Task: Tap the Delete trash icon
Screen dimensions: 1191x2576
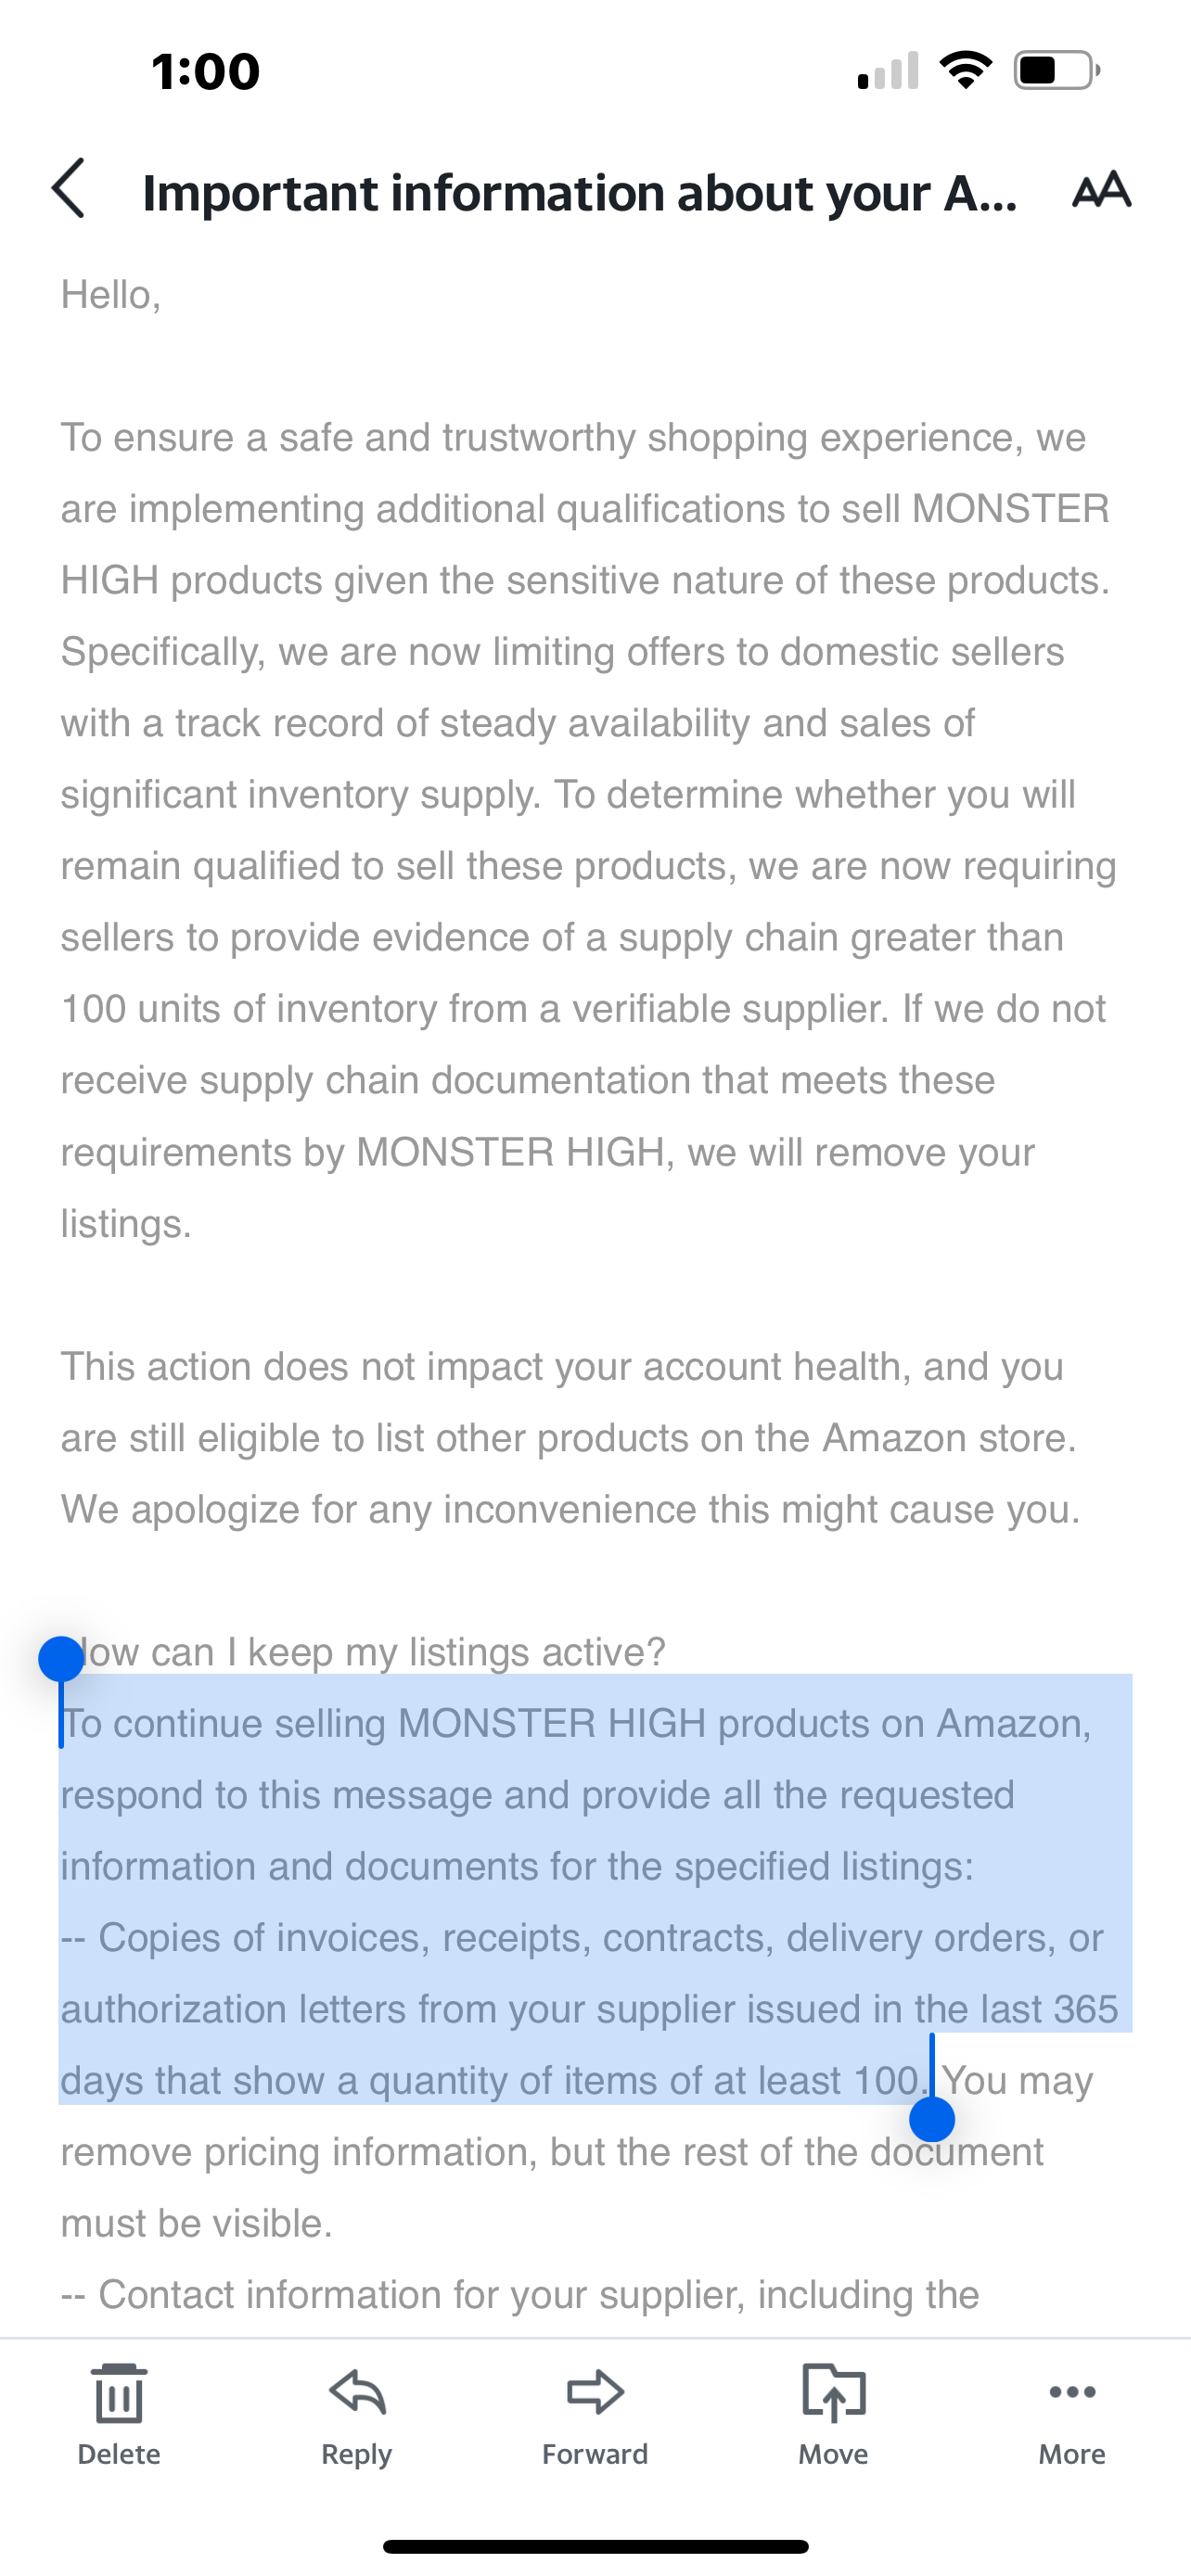Action: tap(119, 2394)
